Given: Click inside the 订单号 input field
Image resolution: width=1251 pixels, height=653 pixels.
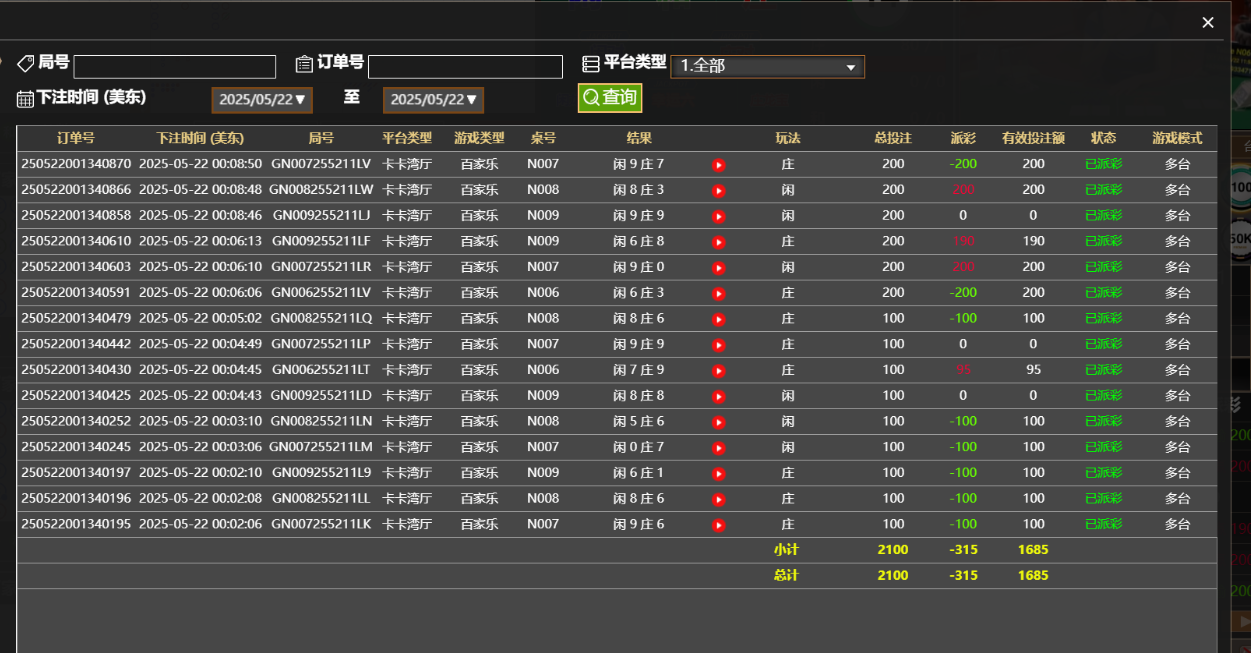Looking at the screenshot, I should pos(464,66).
